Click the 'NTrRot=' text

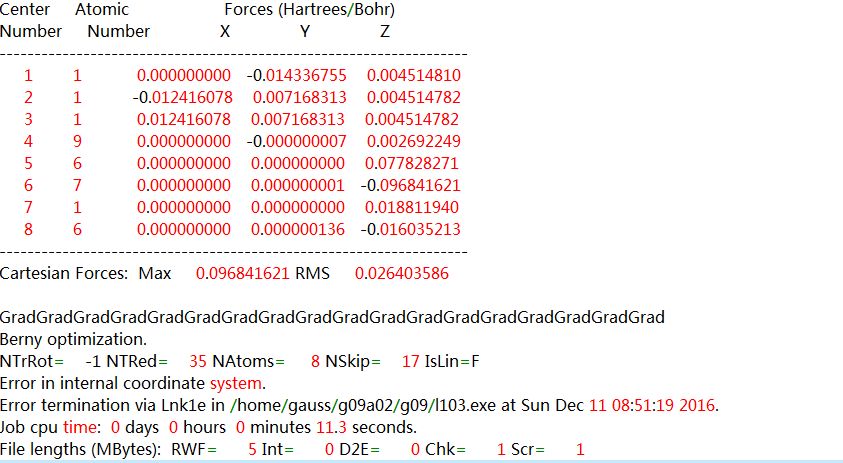pyautogui.click(x=32, y=362)
